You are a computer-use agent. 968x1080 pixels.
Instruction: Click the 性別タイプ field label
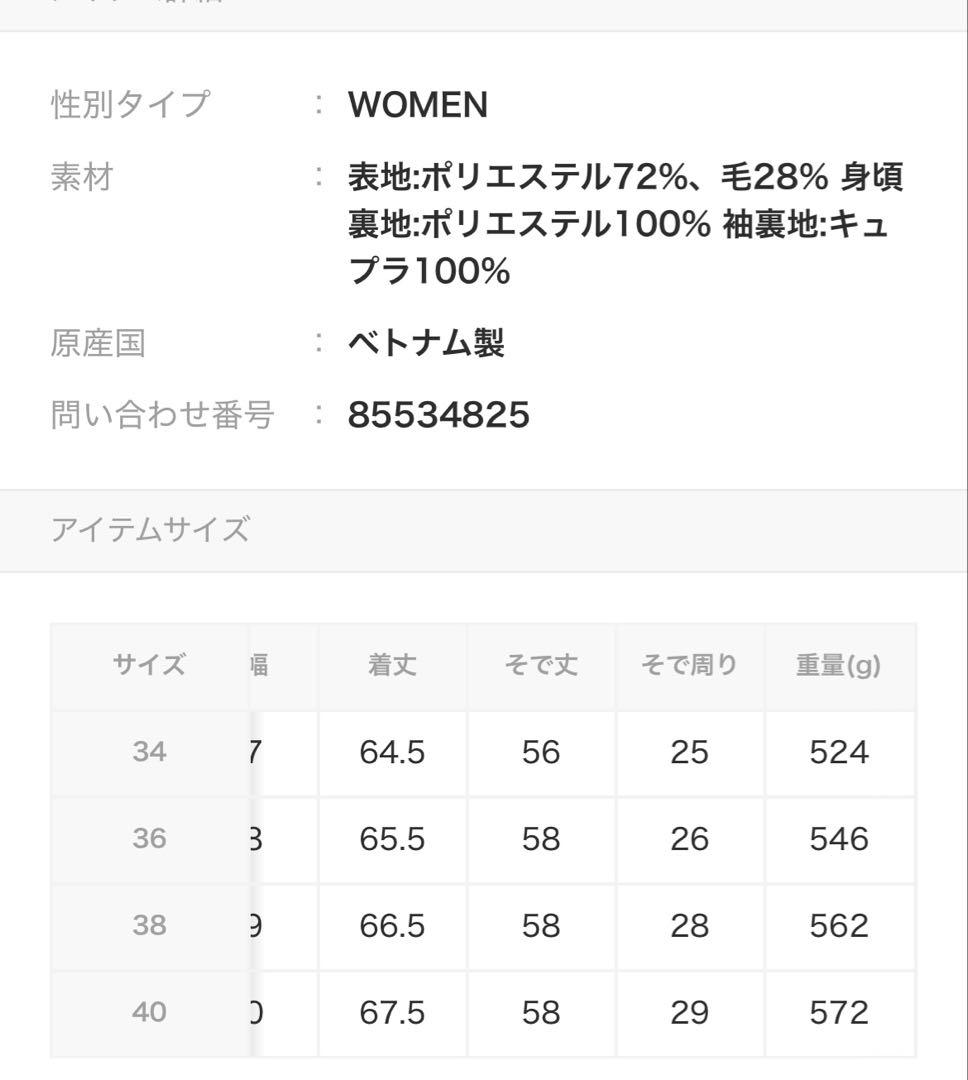pos(131,105)
